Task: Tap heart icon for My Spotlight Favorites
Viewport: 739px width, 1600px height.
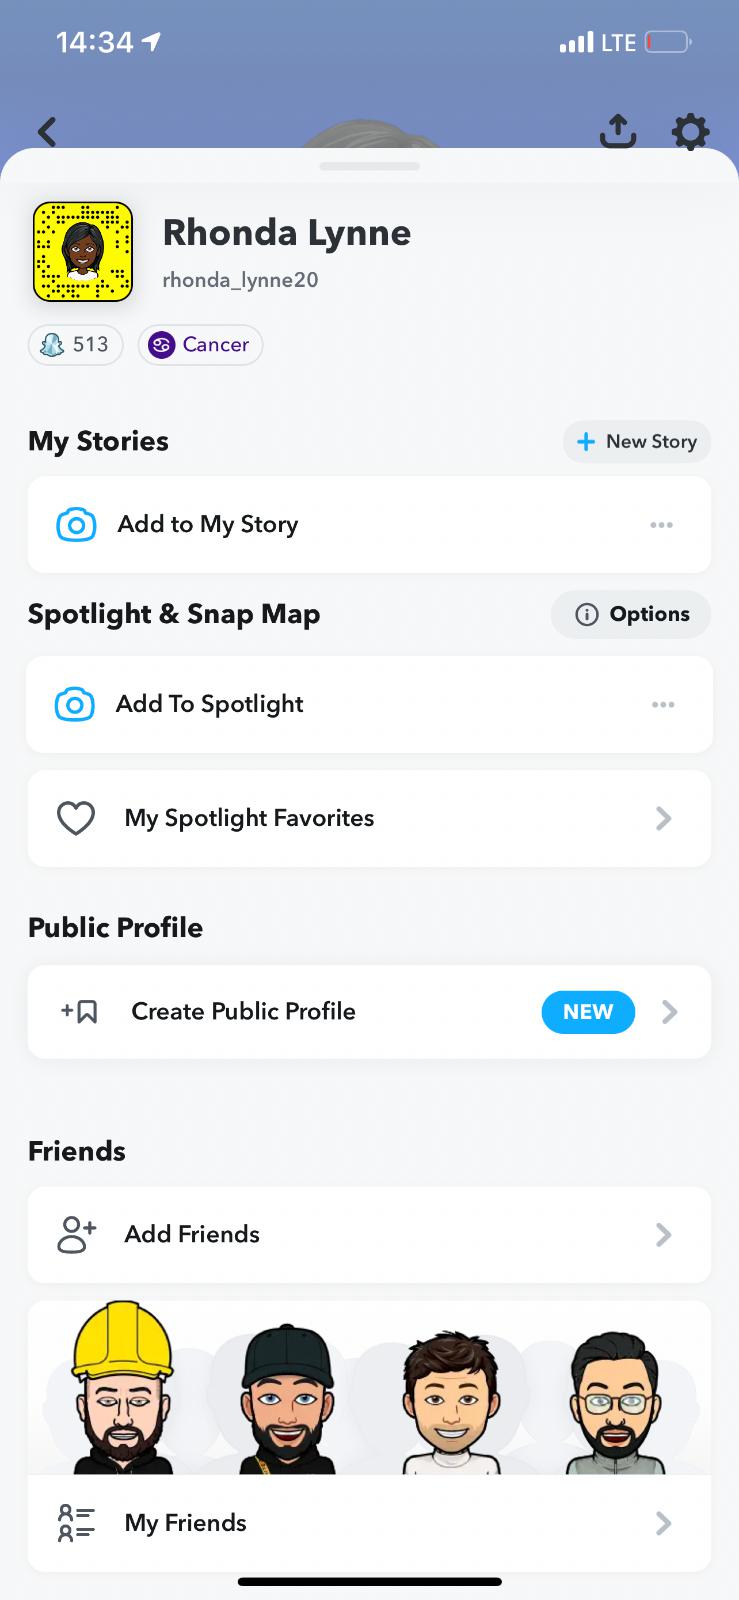Action: tap(76, 819)
